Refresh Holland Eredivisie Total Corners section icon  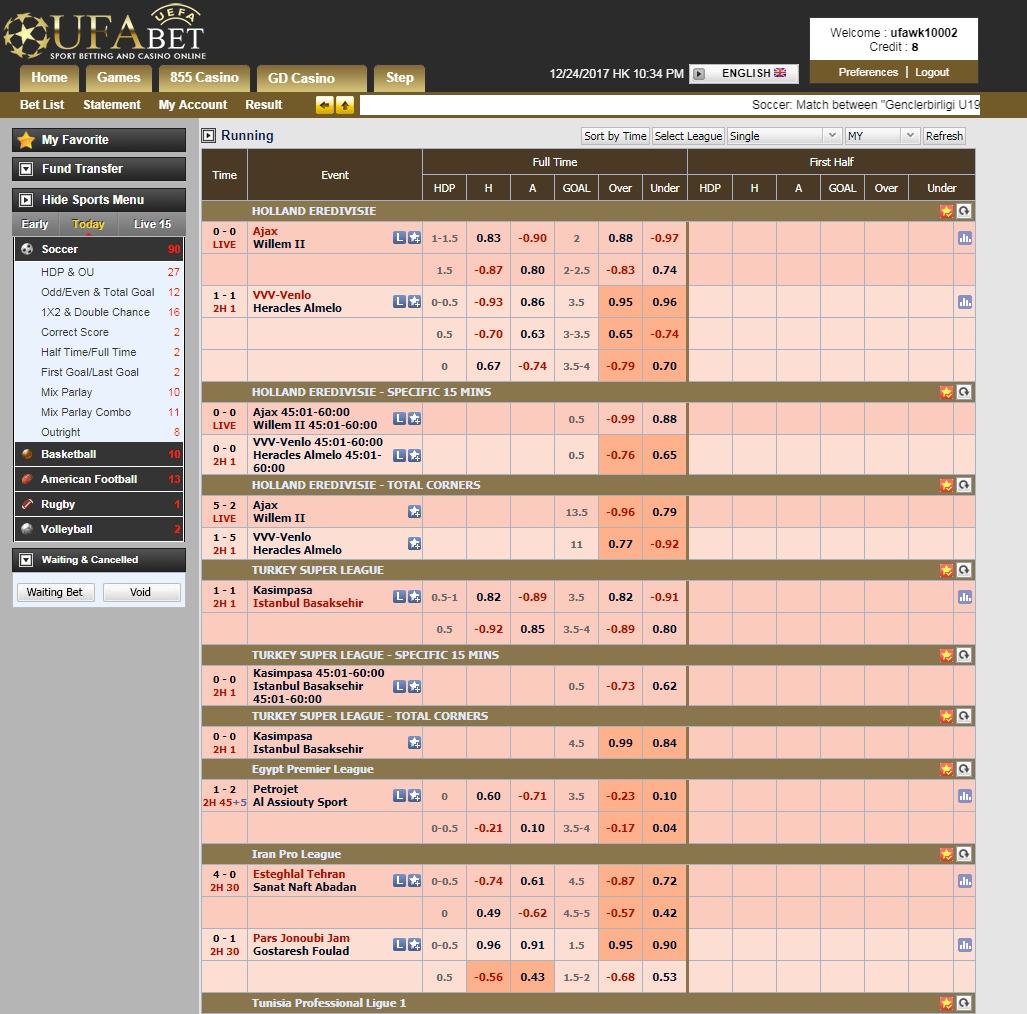pos(963,485)
